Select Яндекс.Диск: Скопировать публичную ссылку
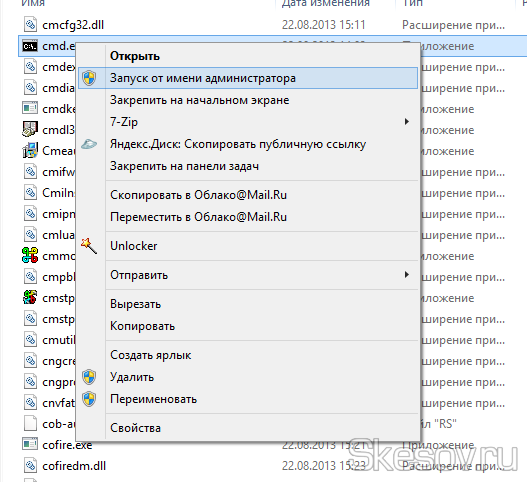The height and width of the screenshot is (482, 527). point(248,144)
